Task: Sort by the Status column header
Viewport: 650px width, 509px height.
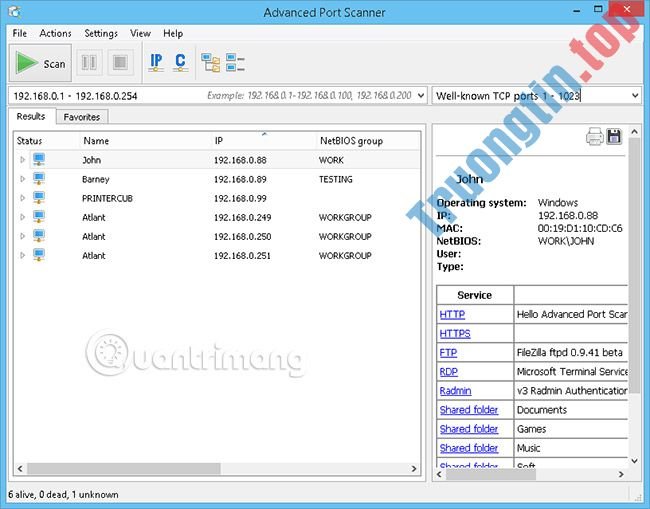Action: 46,141
